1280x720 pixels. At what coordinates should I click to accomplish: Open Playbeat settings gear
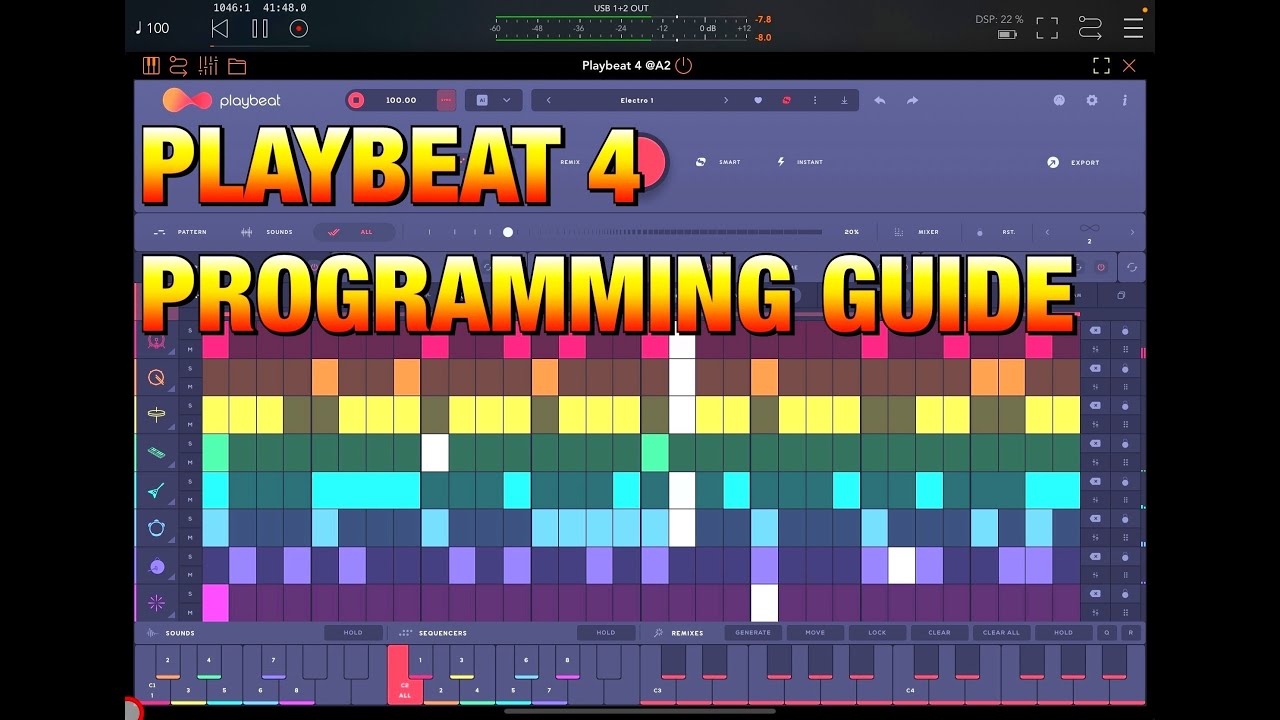pyautogui.click(x=1092, y=100)
